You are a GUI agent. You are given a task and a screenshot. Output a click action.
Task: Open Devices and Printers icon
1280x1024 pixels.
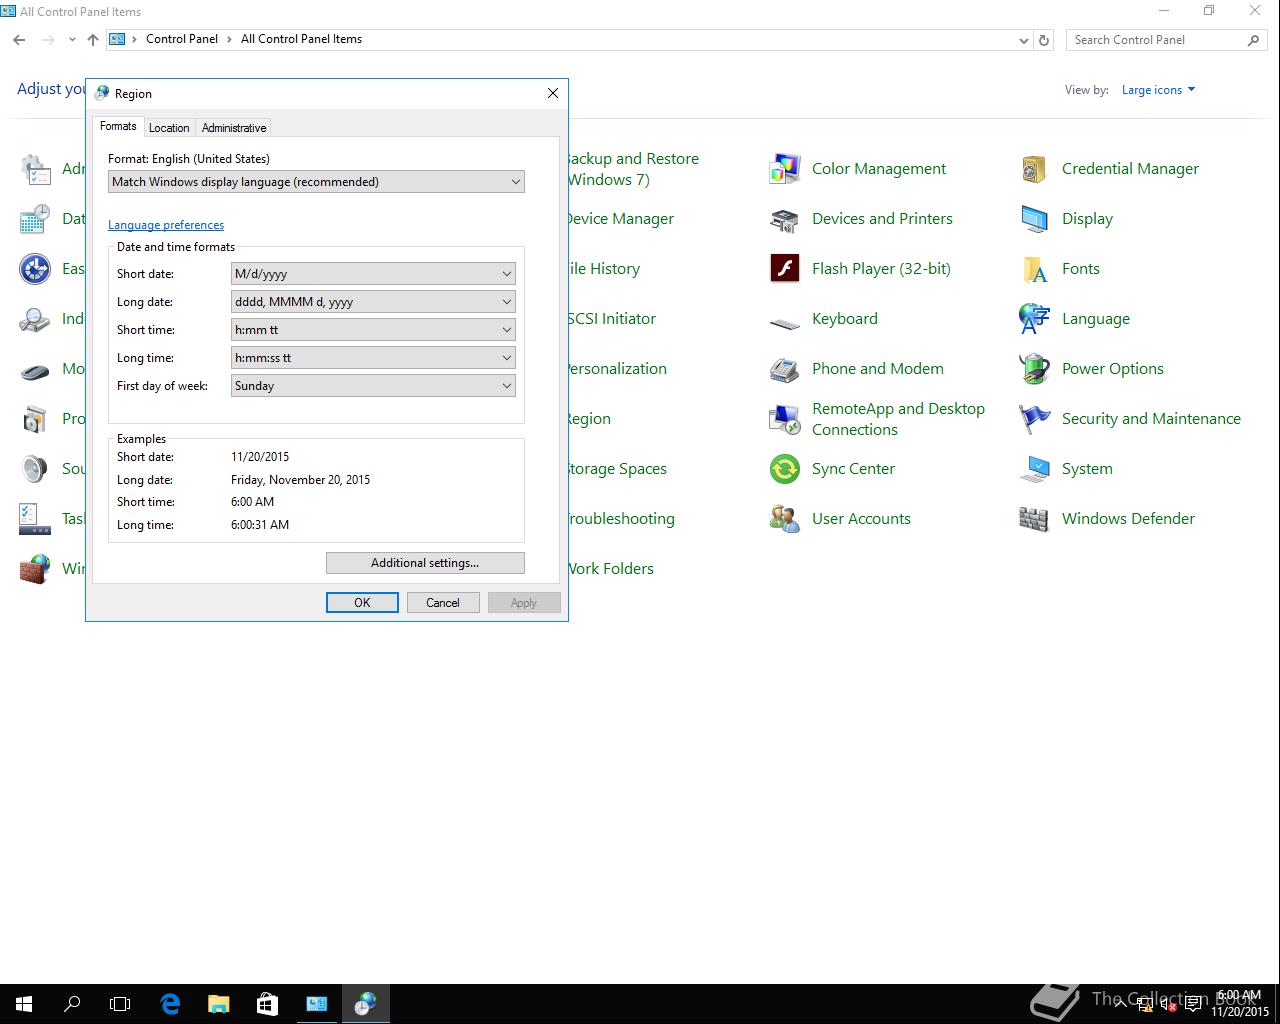coord(785,219)
